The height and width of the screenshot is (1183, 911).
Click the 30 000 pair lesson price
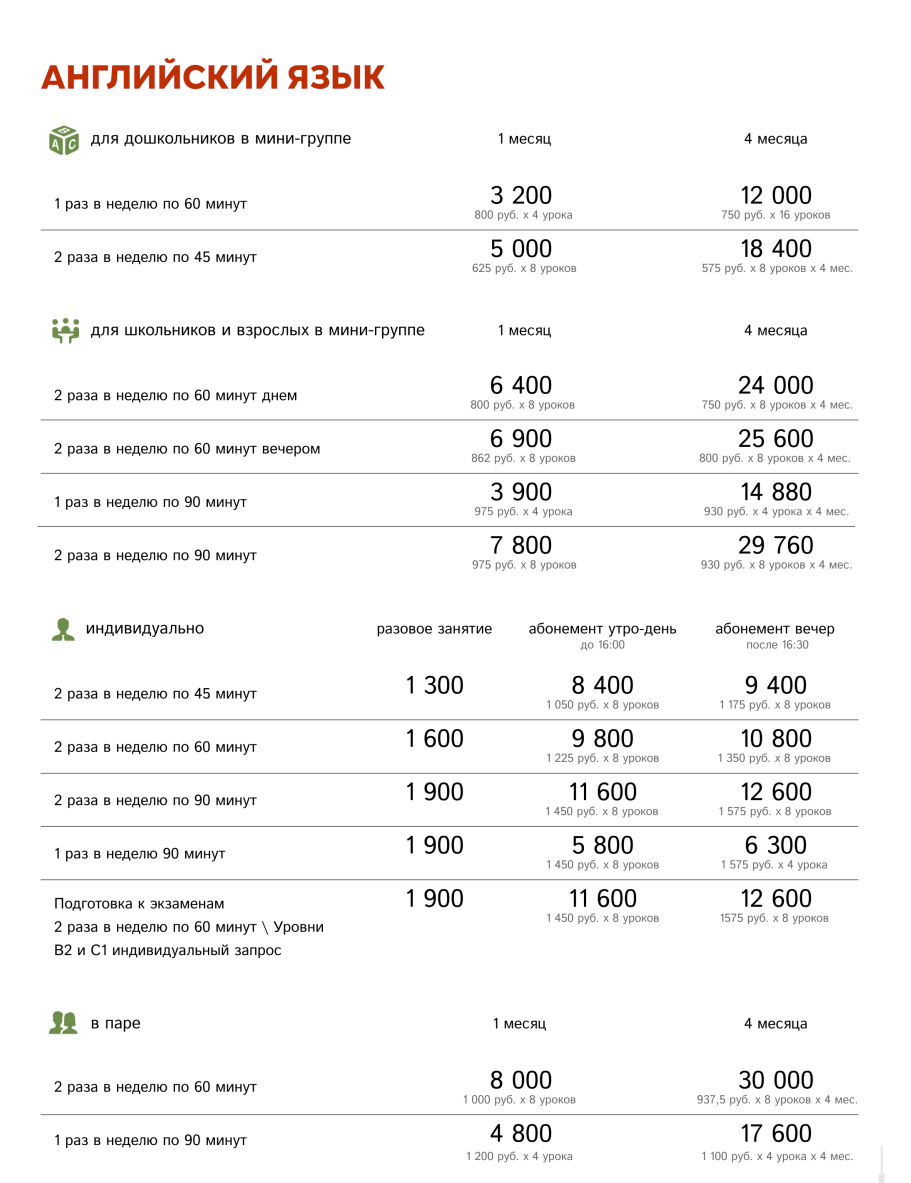click(x=776, y=1080)
